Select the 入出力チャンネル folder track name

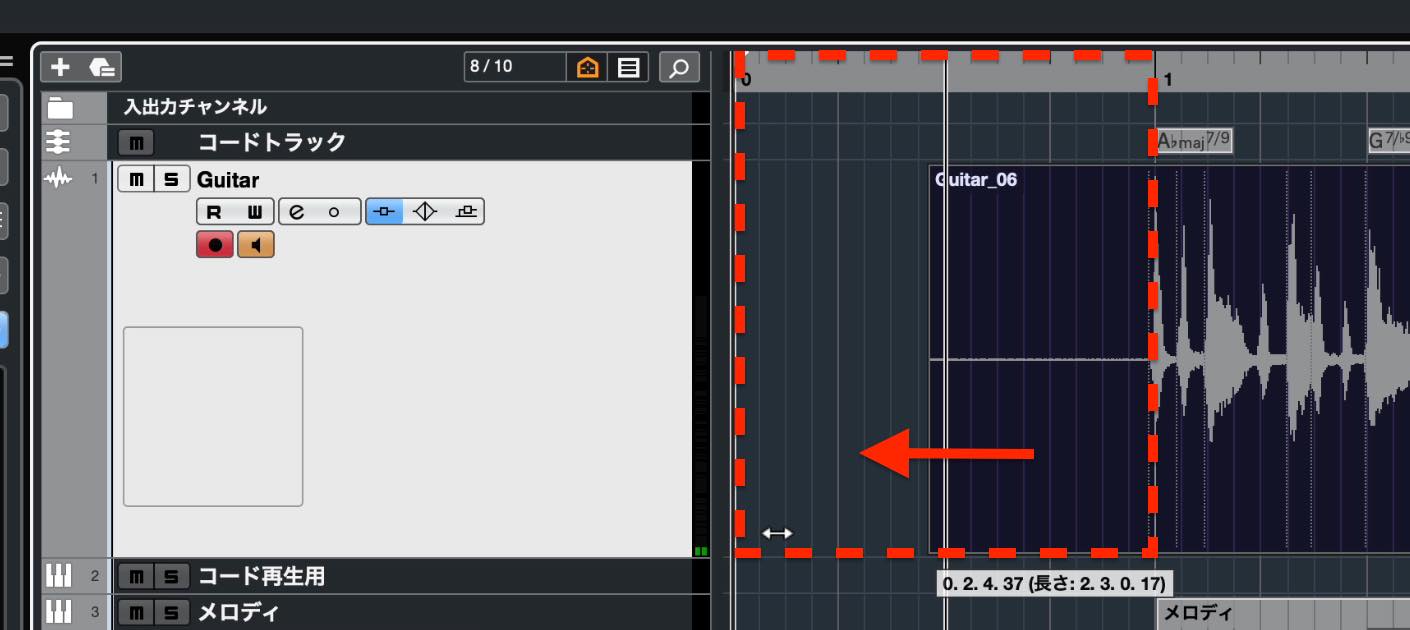coord(195,107)
